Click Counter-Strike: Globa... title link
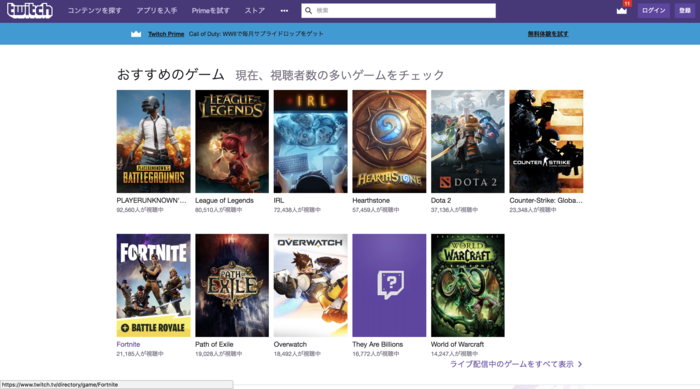This screenshot has width=700, height=389. tap(546, 201)
